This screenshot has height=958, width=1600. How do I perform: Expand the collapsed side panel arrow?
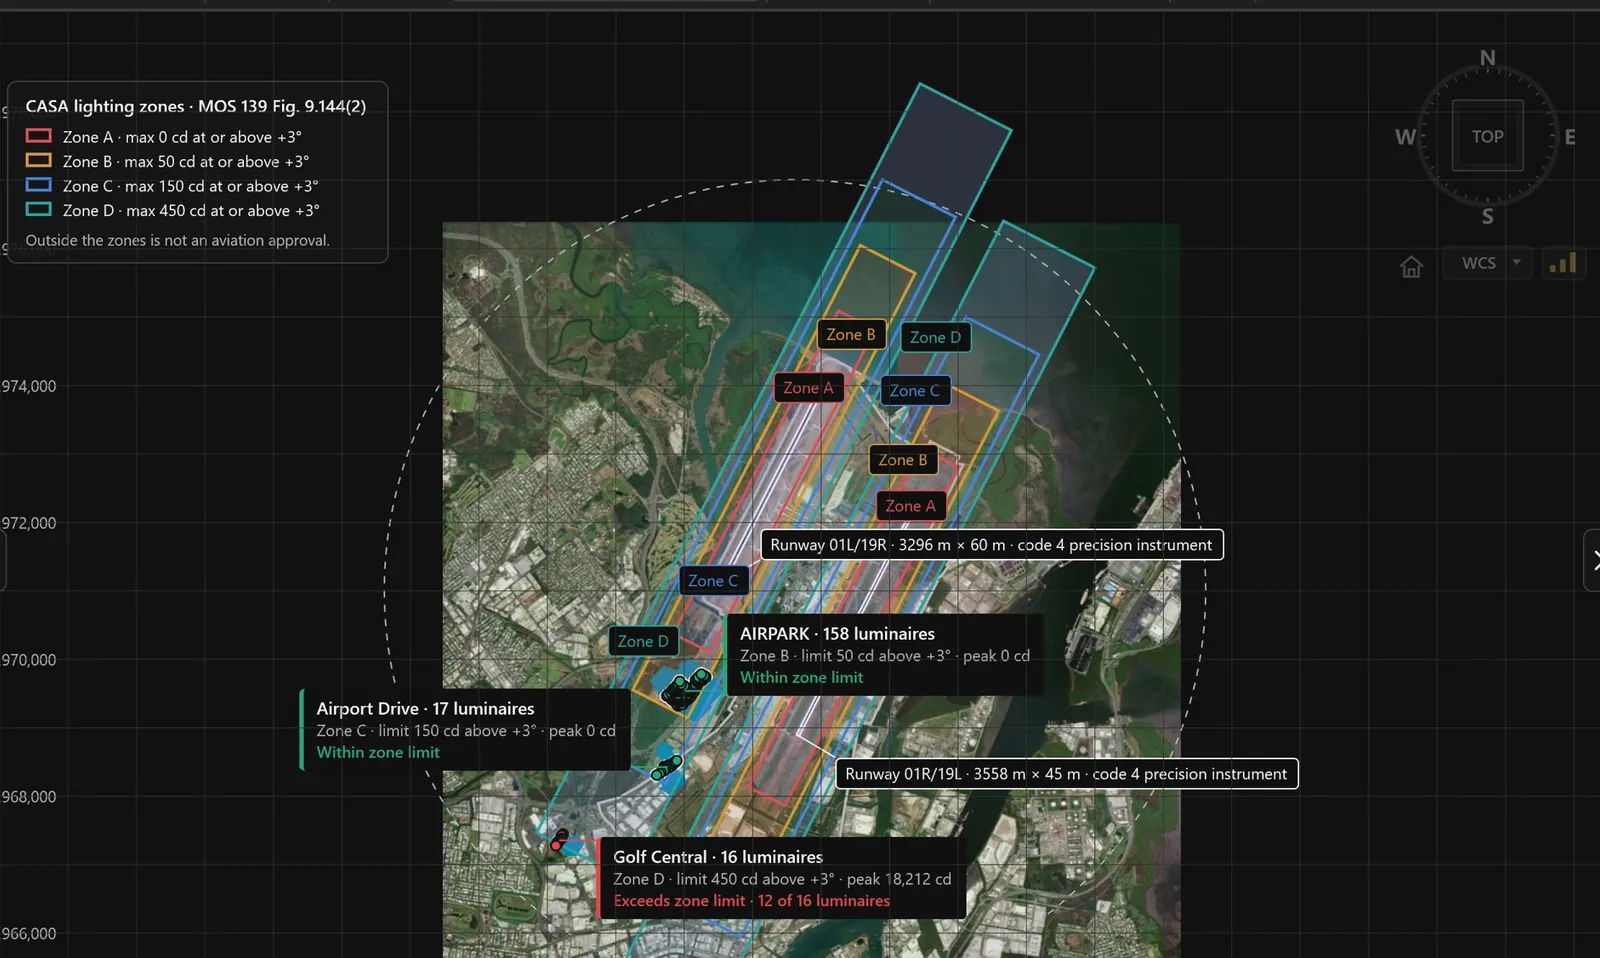pyautogui.click(x=1593, y=561)
